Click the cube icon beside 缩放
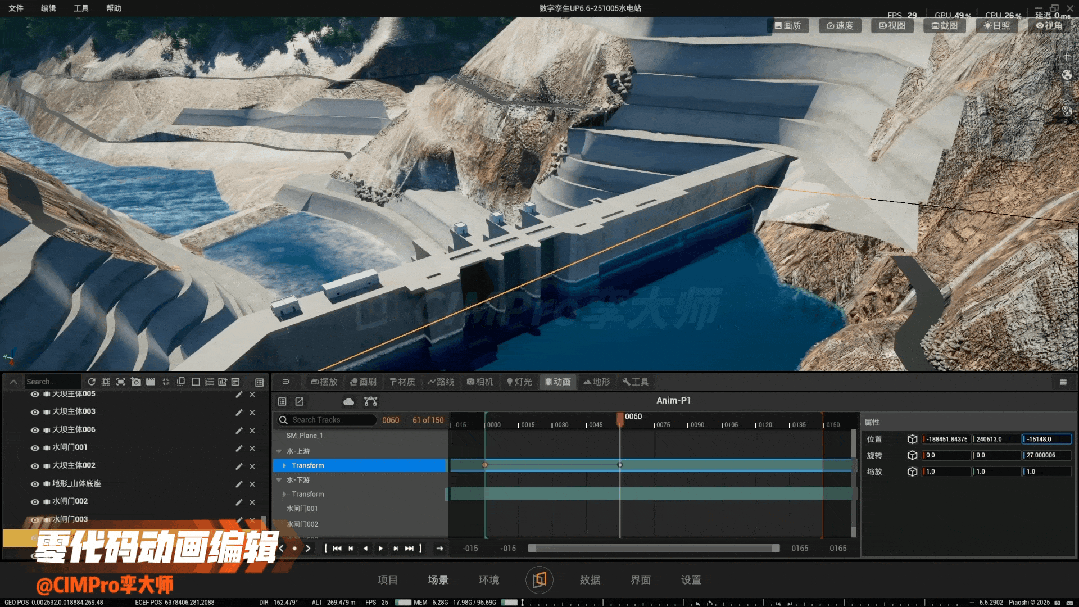The width and height of the screenshot is (1079, 607). pos(912,471)
